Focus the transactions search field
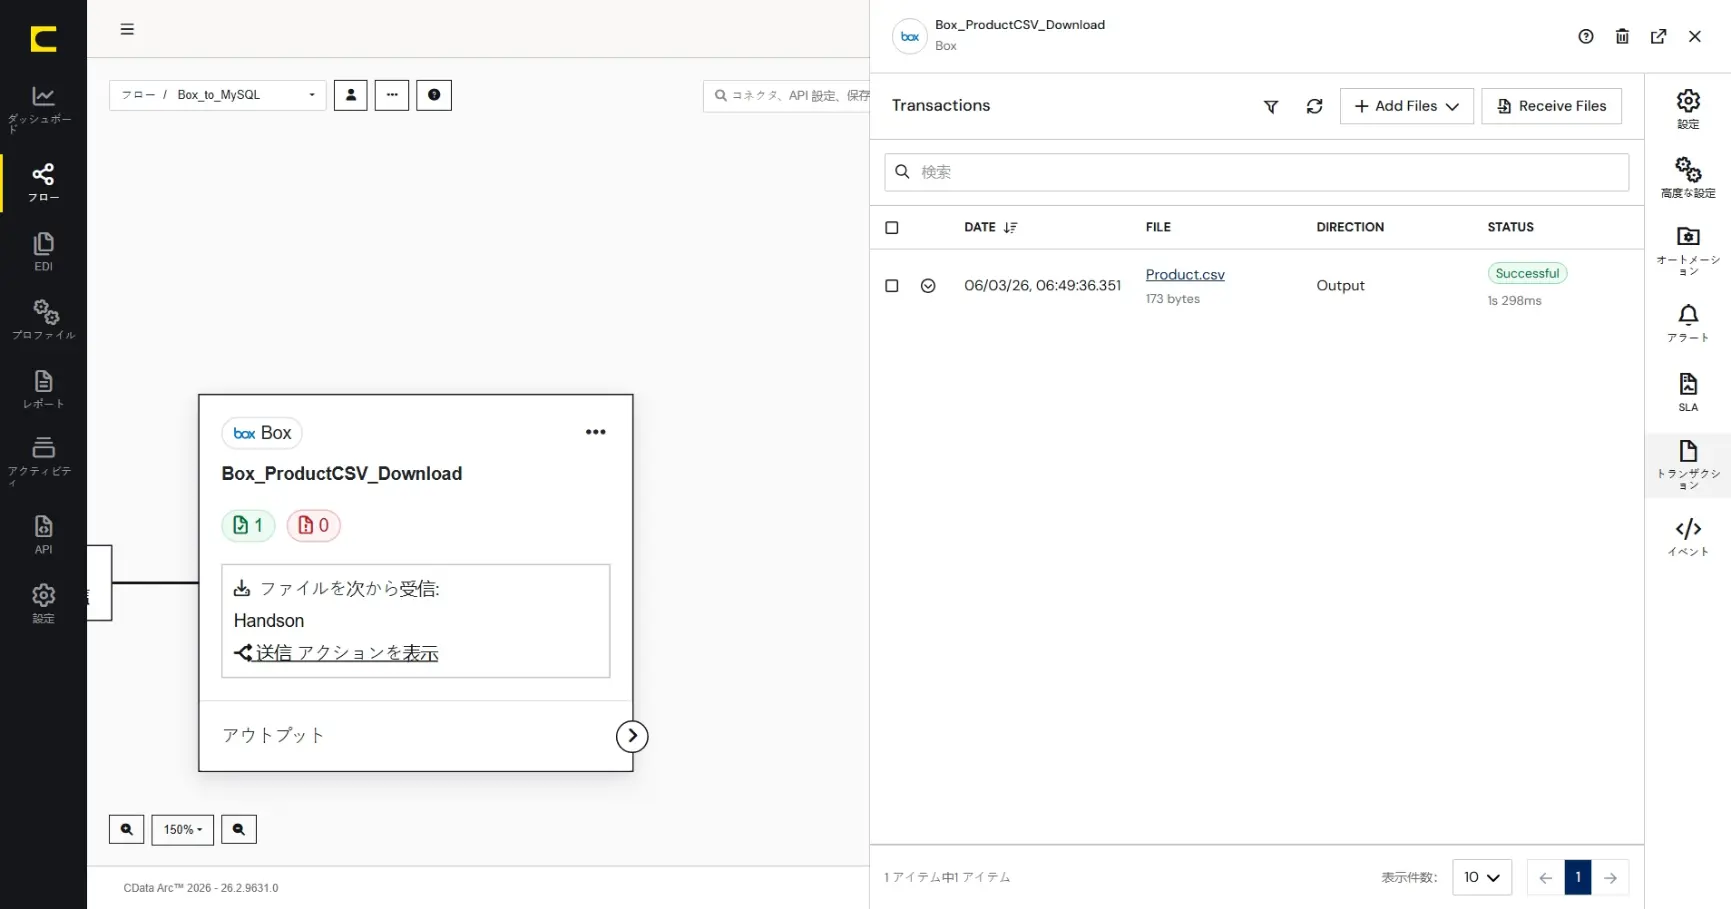This screenshot has width=1731, height=909. click(x=1256, y=172)
